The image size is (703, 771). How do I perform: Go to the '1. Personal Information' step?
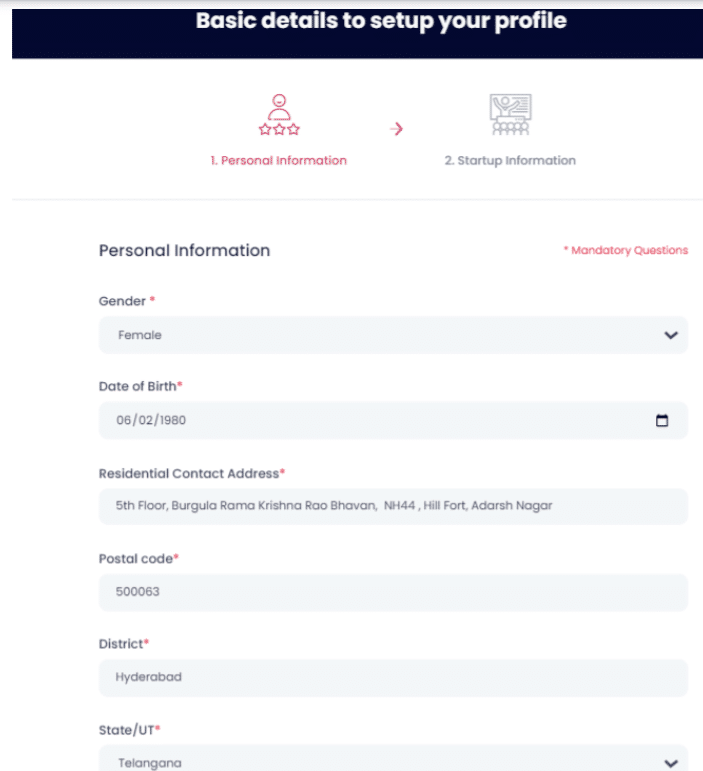click(x=279, y=160)
